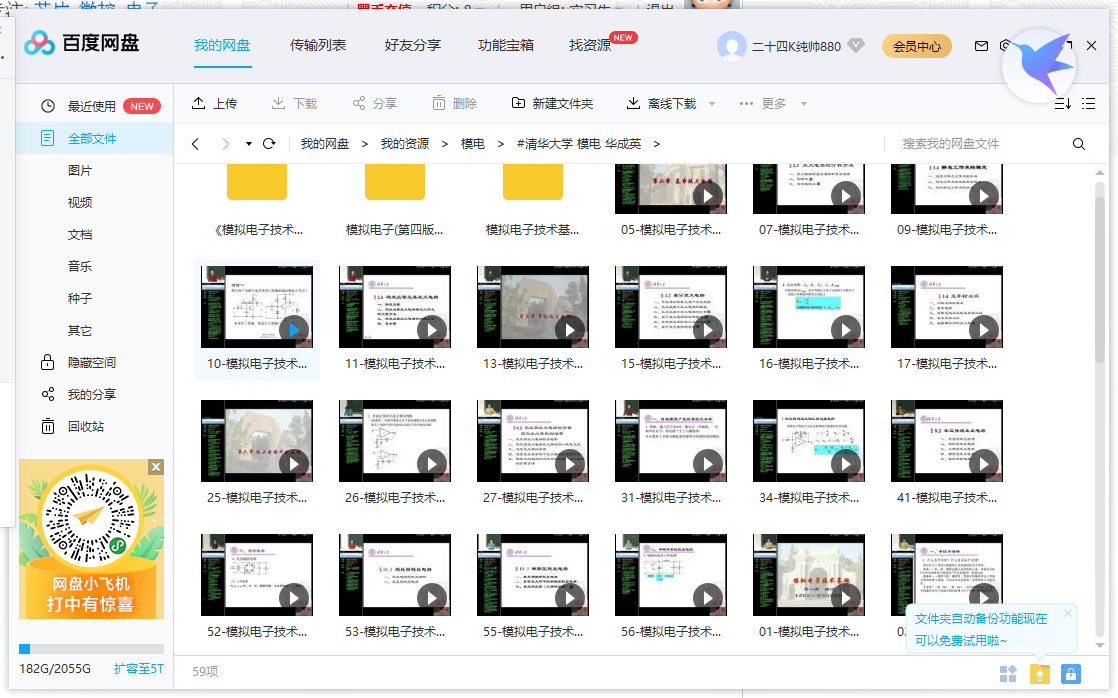Viewport: 1118px width, 698px height.
Task: Close the auto-backup tip popup
Action: point(1067,613)
